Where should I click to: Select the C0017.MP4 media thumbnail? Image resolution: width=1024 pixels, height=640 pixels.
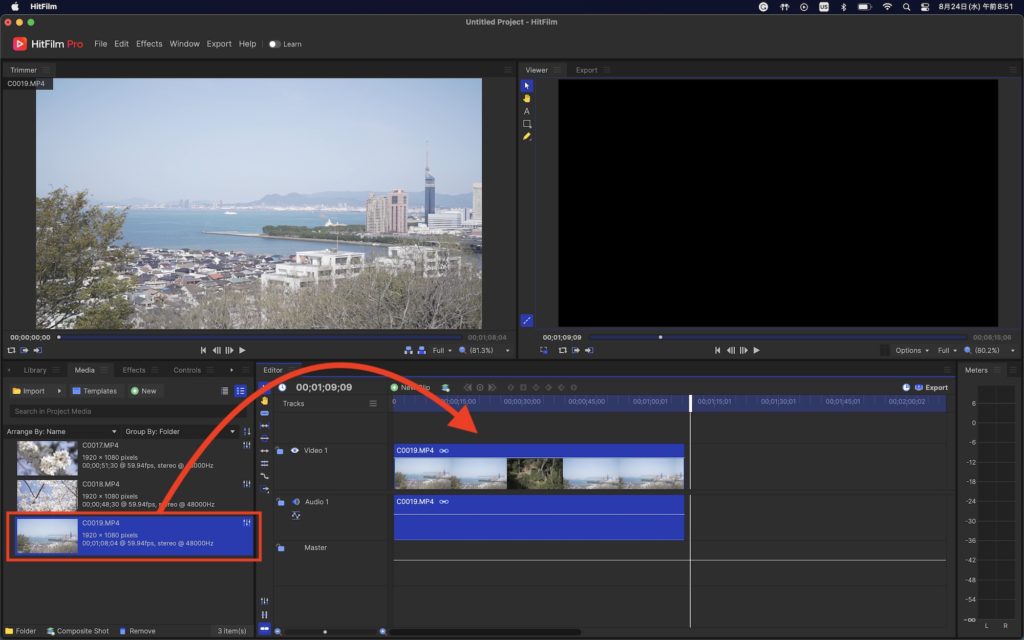pyautogui.click(x=47, y=457)
